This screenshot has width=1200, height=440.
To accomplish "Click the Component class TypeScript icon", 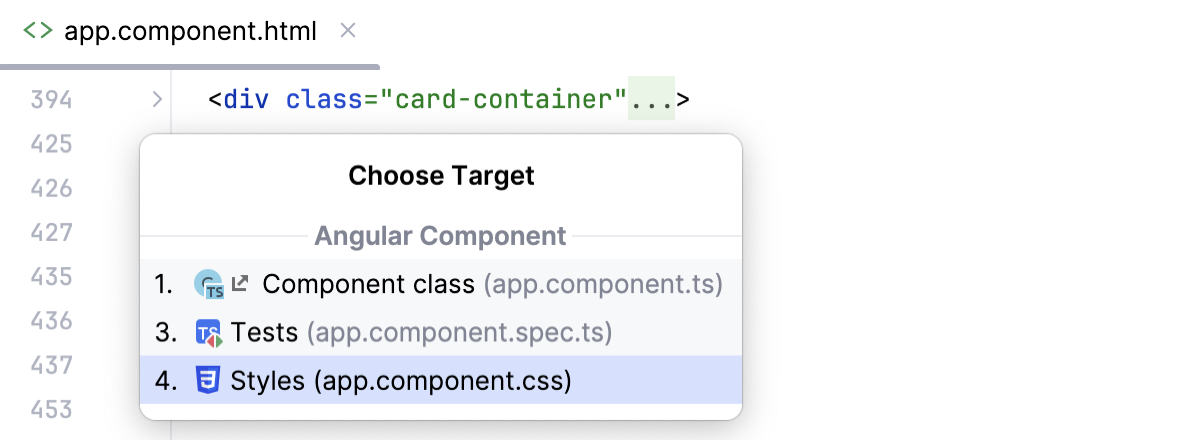I will point(209,285).
